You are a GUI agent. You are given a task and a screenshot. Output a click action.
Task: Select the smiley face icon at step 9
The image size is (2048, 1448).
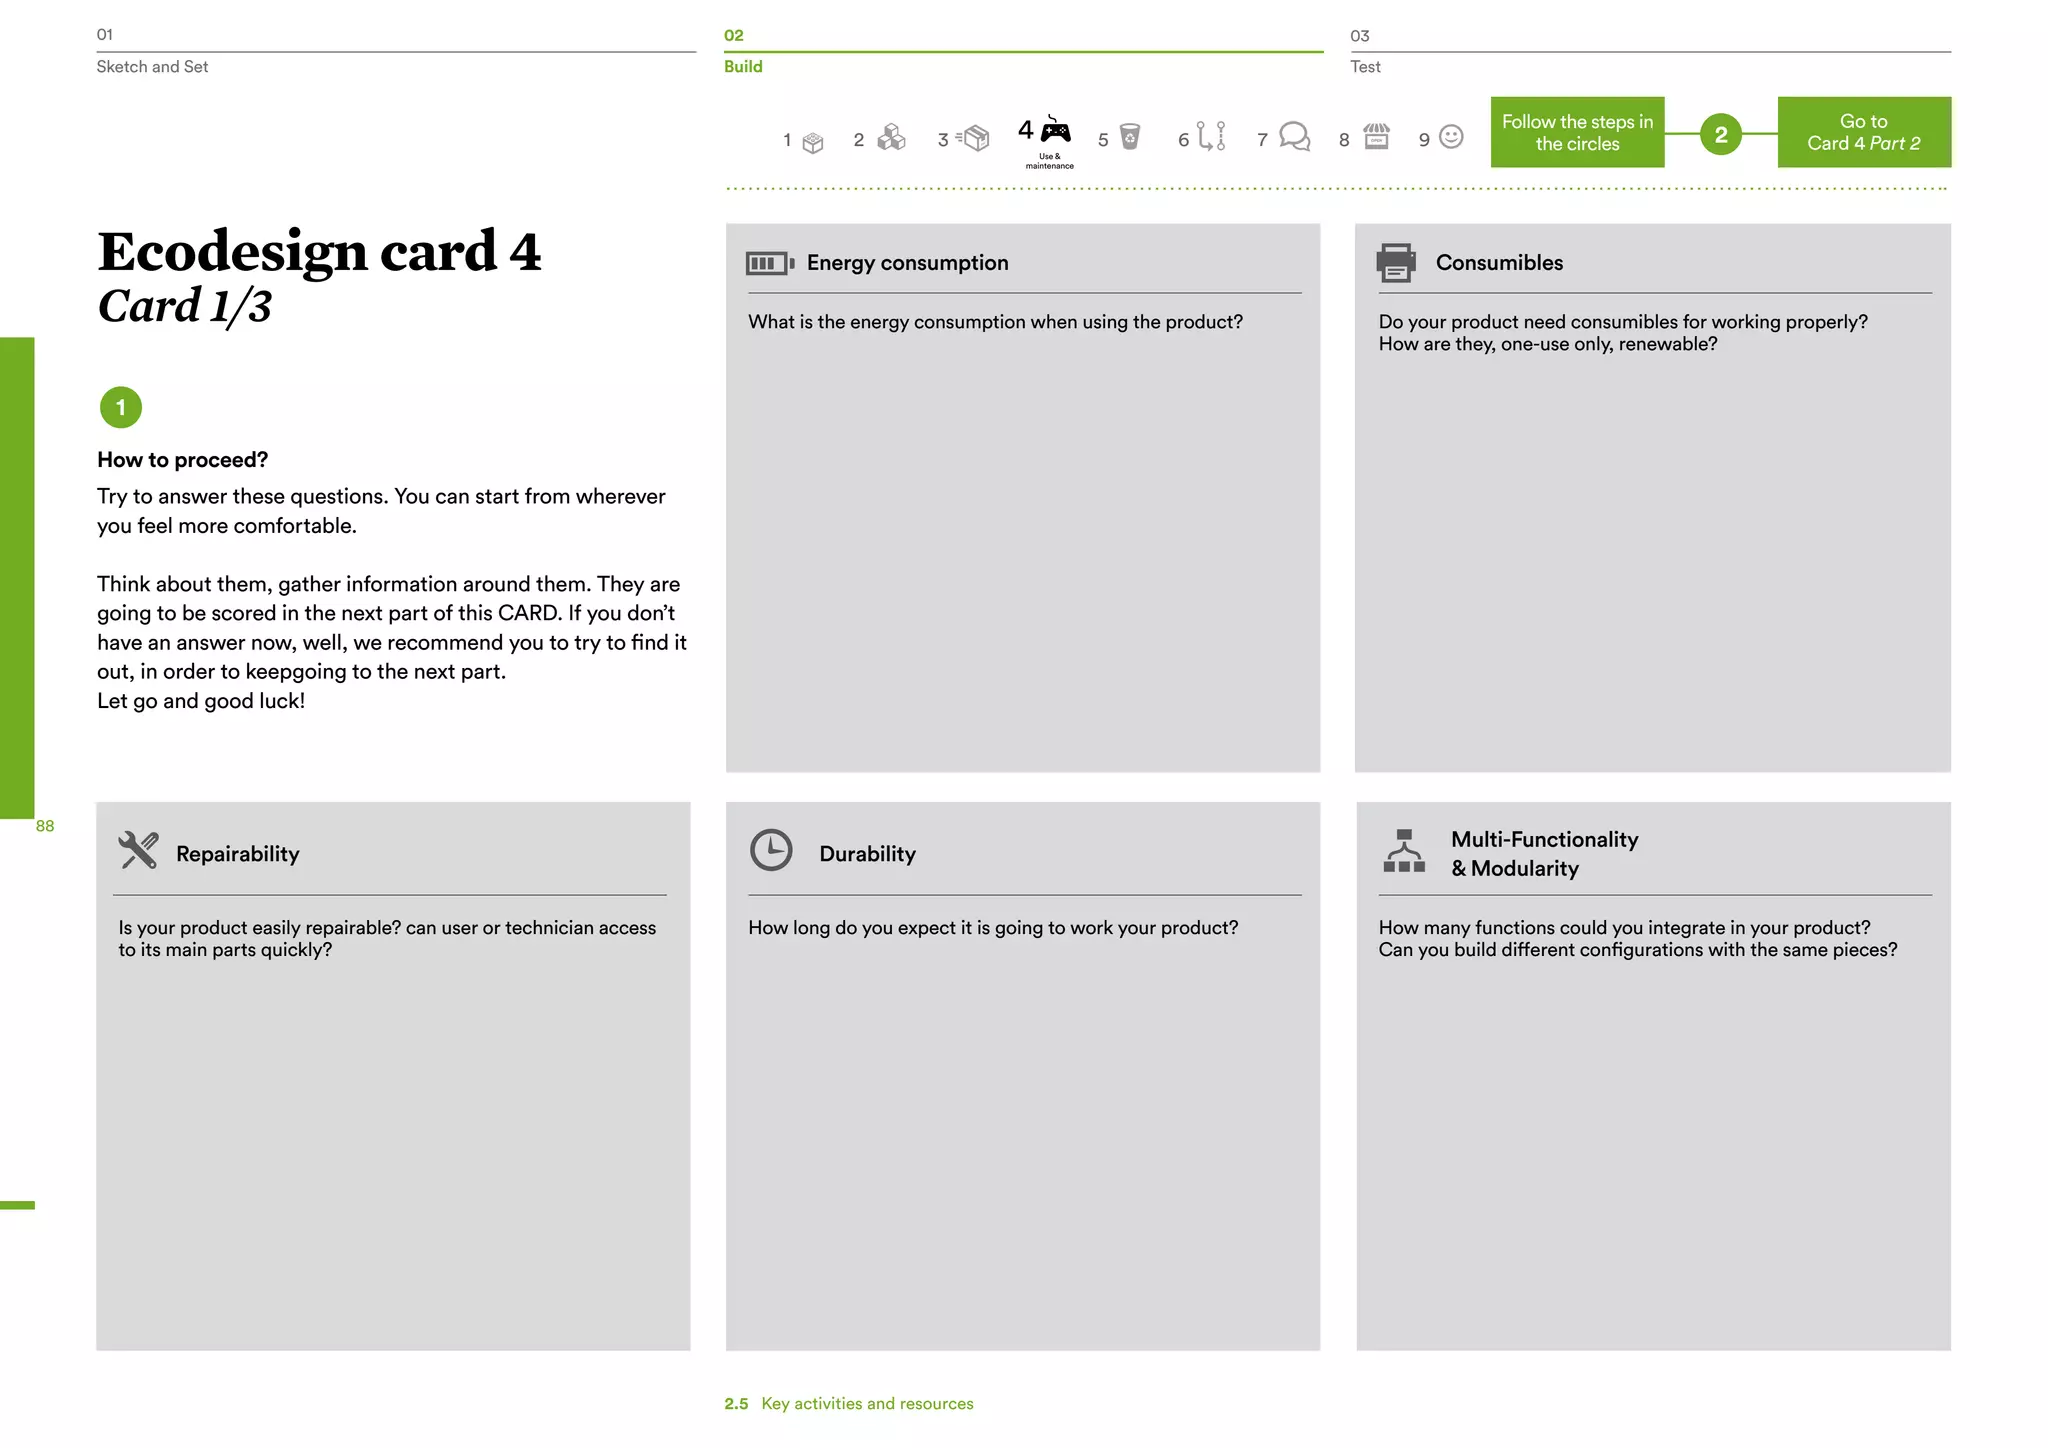(1451, 136)
